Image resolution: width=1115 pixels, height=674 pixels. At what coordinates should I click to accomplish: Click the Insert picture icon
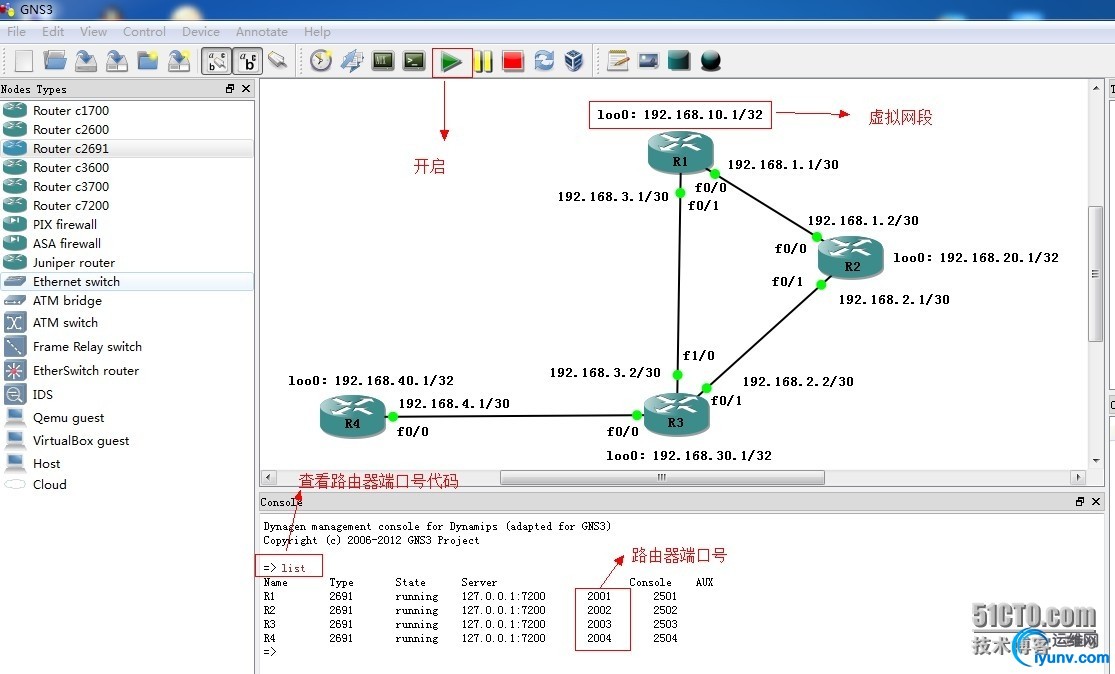pyautogui.click(x=649, y=61)
